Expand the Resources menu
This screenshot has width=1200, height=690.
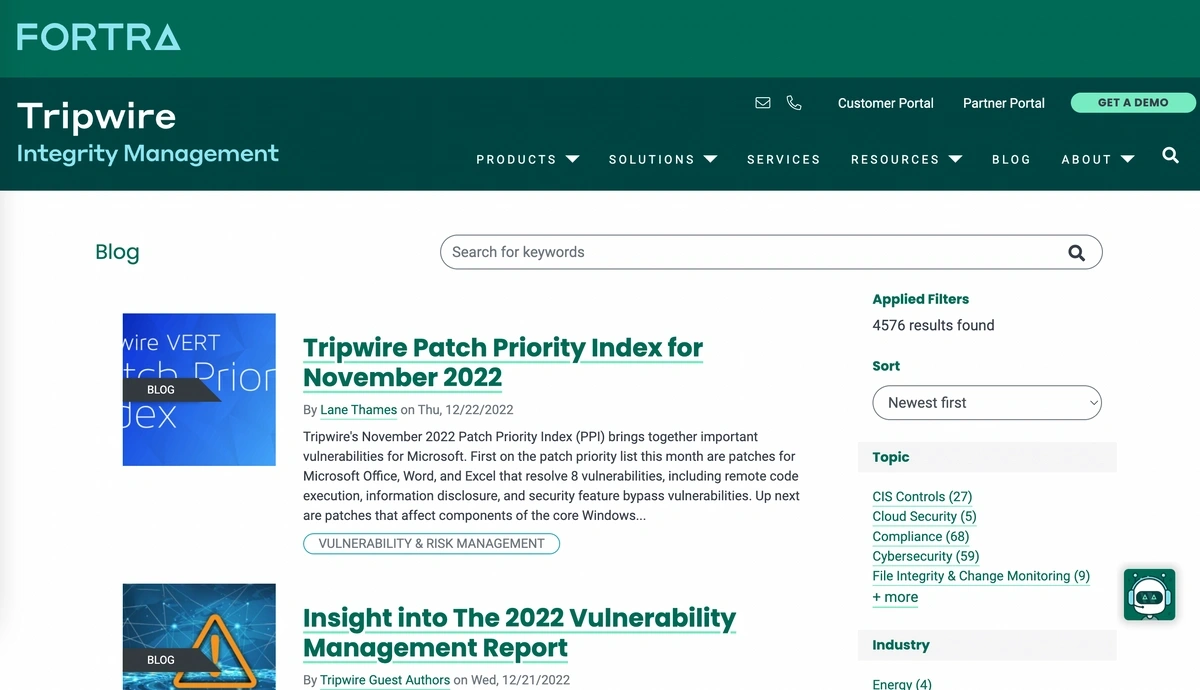(906, 159)
